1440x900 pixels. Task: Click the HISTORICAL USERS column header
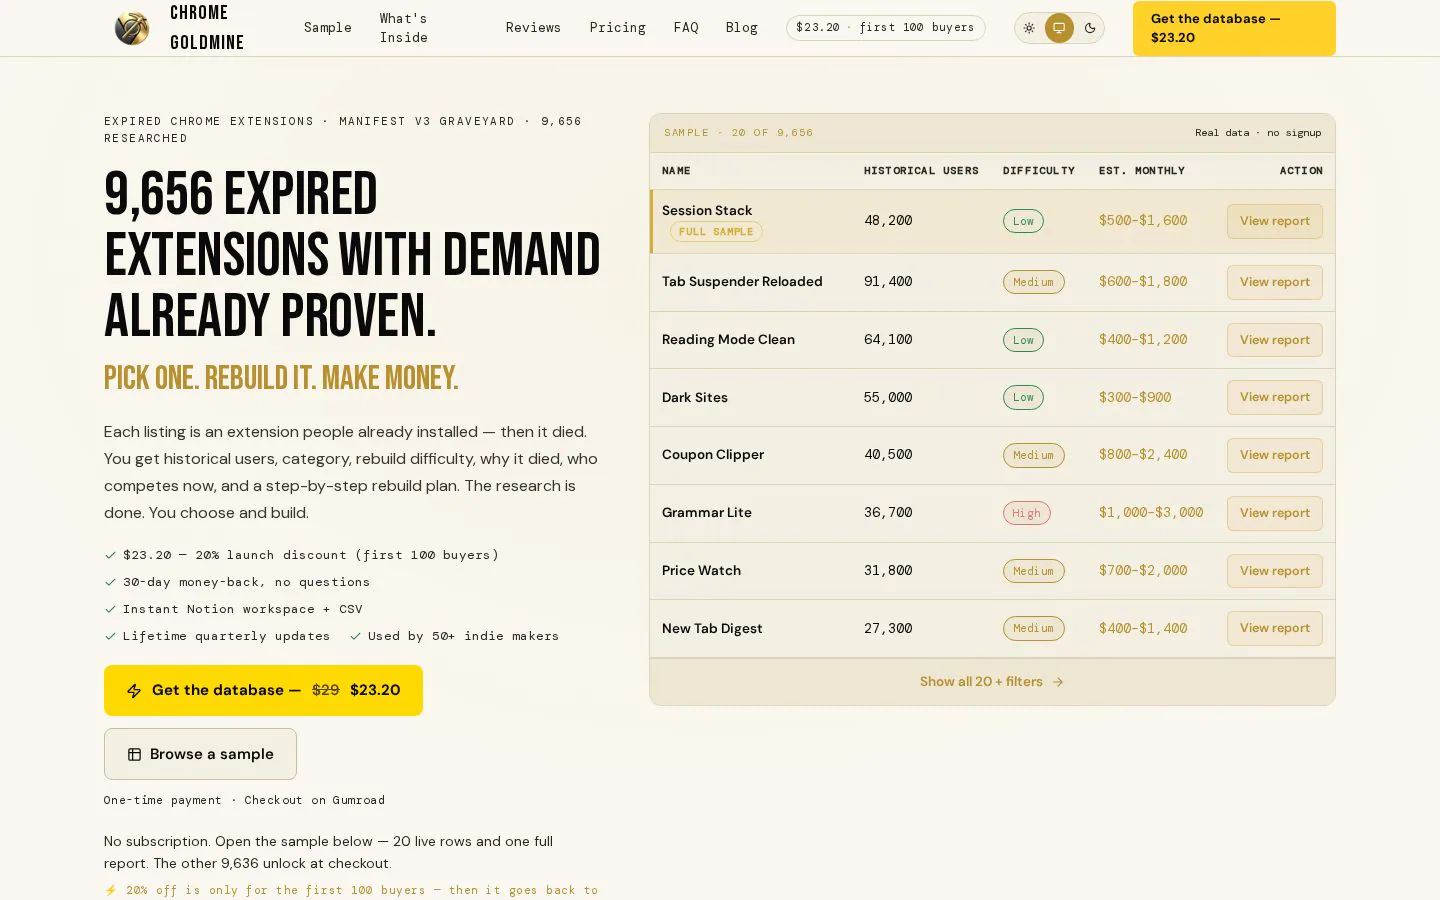click(x=921, y=171)
